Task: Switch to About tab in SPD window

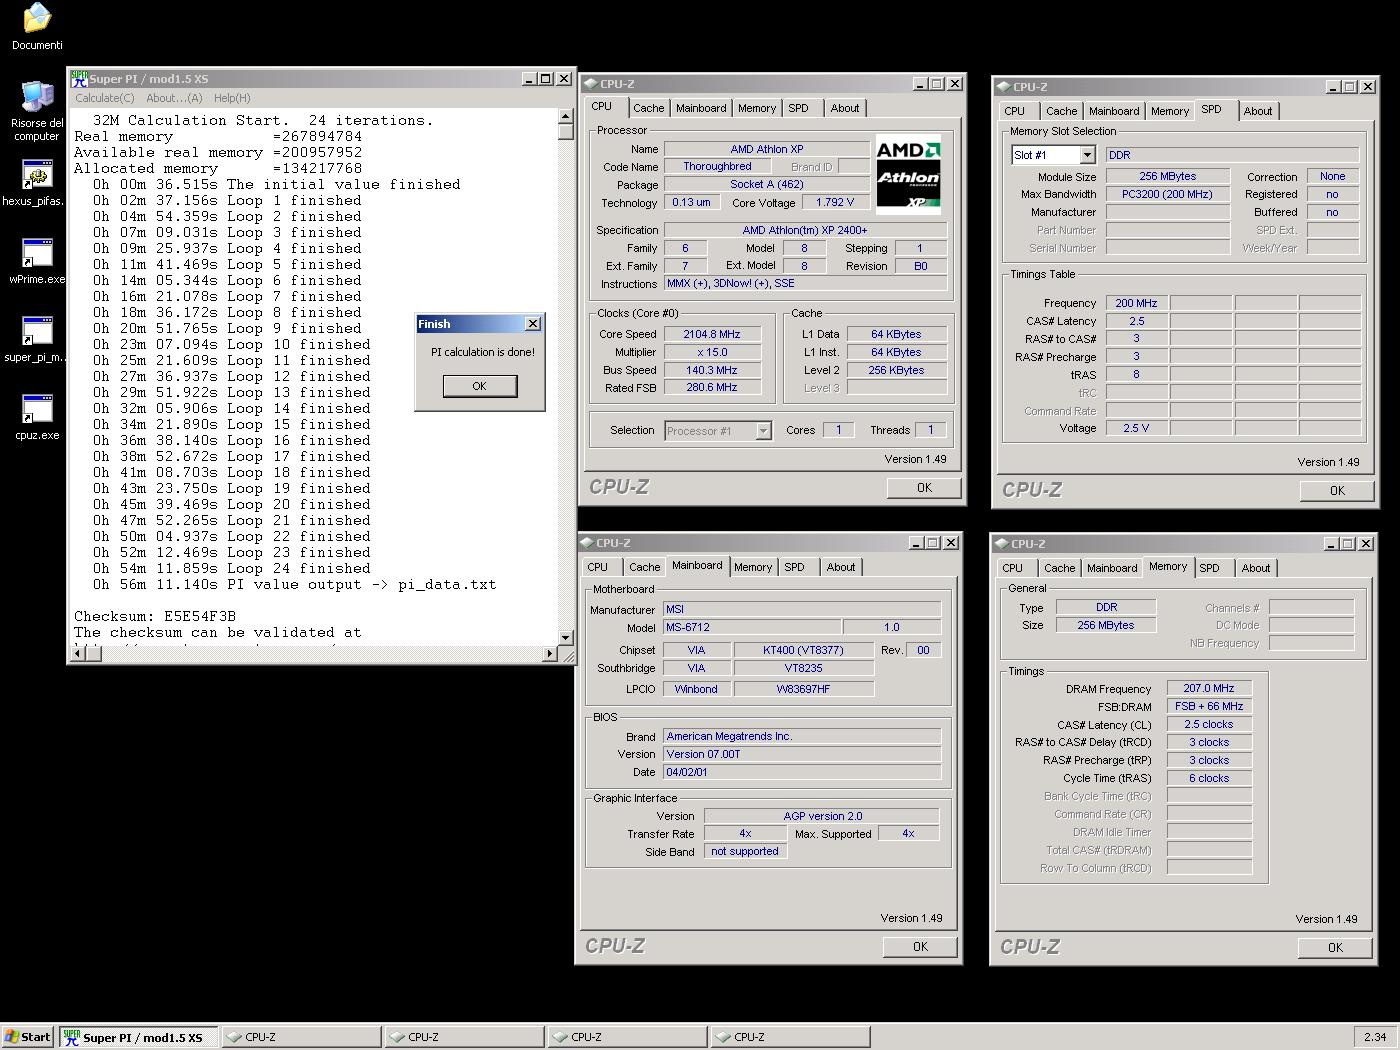Action: click(x=1258, y=111)
